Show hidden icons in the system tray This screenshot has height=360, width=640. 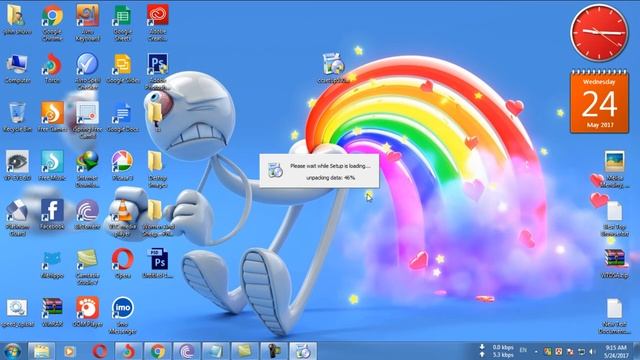tap(536, 351)
